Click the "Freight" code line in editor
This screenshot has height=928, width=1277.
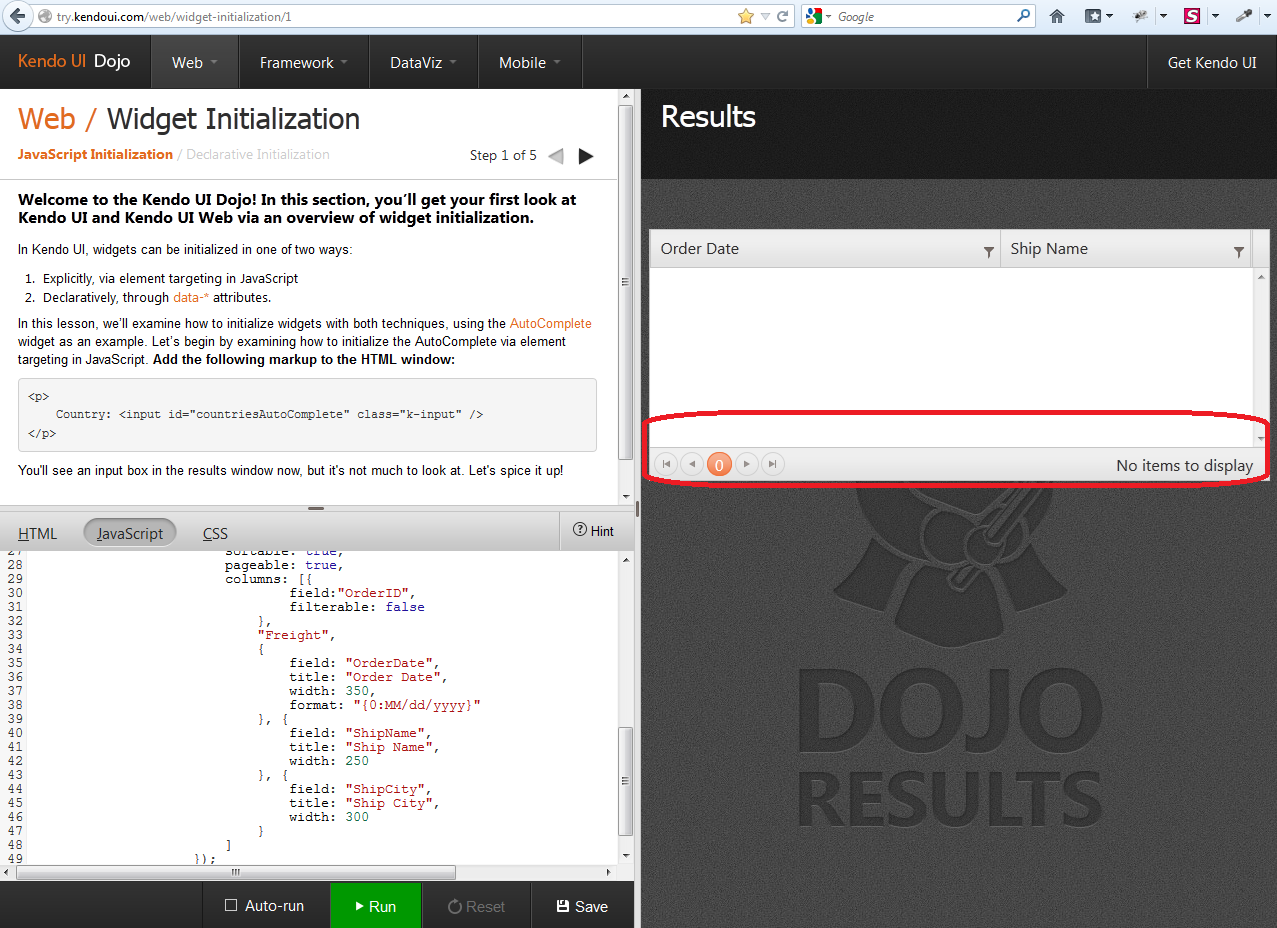point(295,635)
